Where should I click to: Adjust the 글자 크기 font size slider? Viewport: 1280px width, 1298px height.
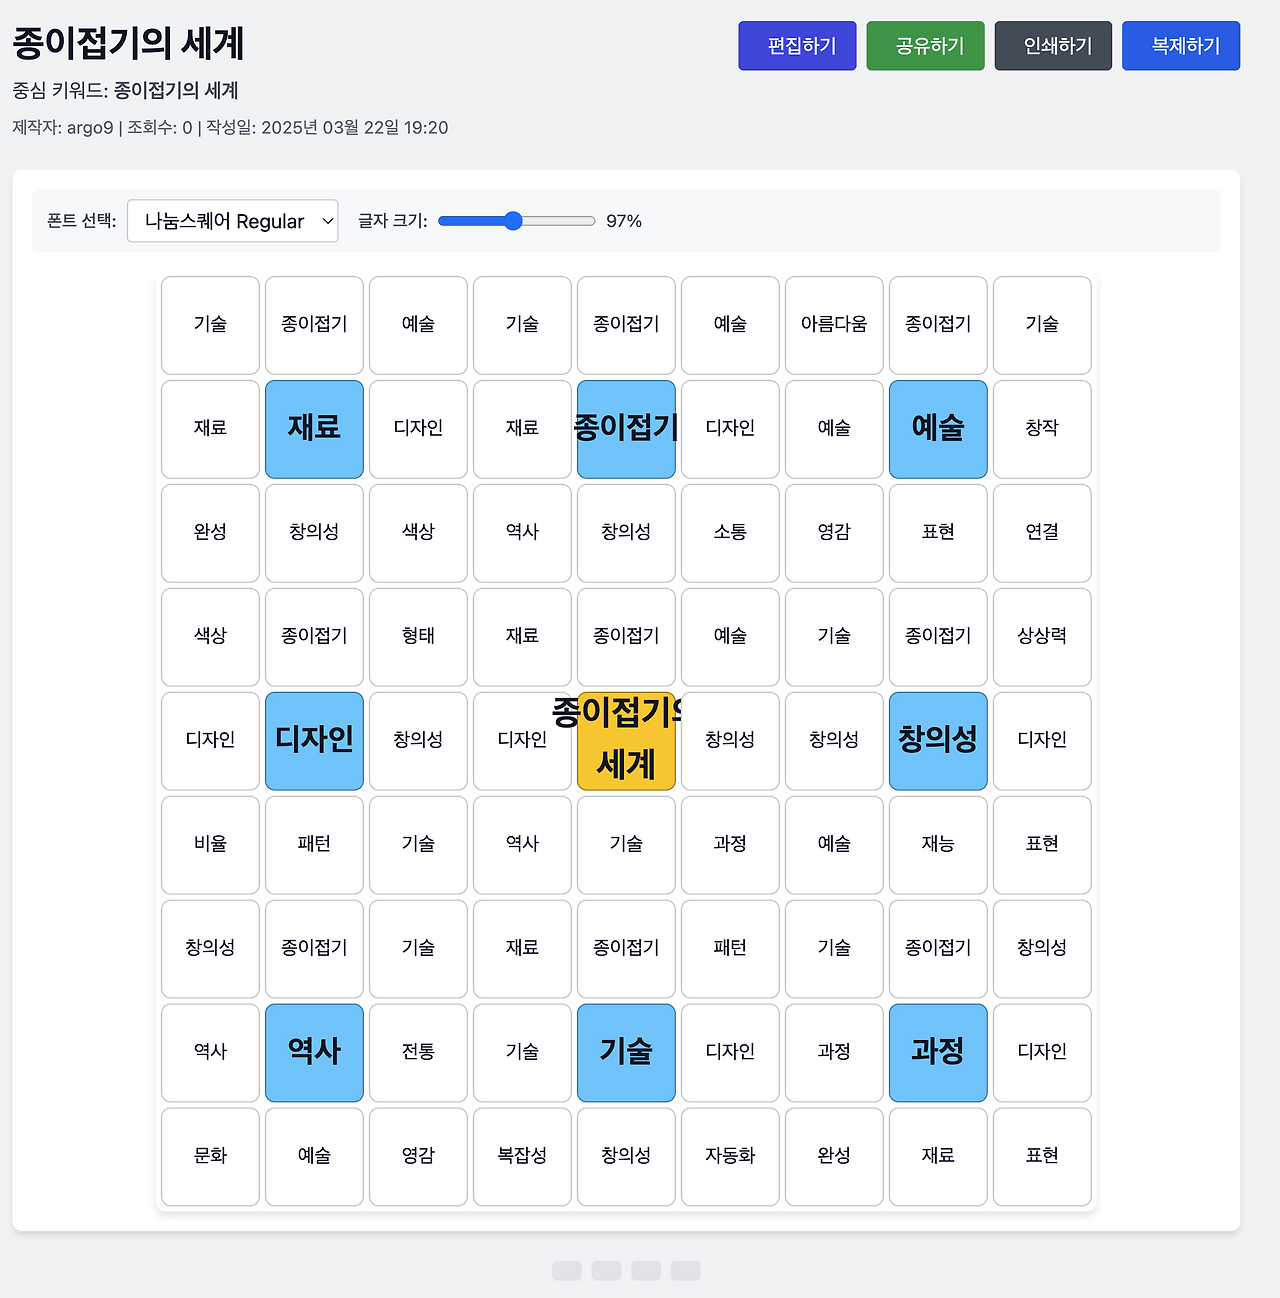[514, 221]
